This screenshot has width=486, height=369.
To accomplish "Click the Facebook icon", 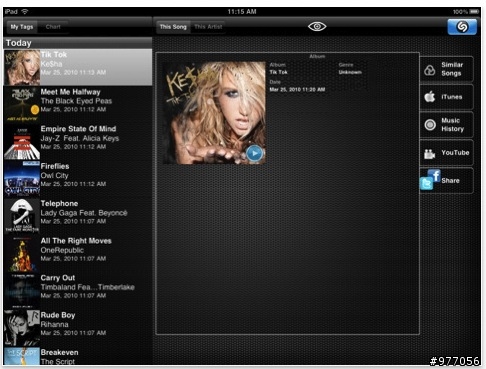I will tap(435, 175).
